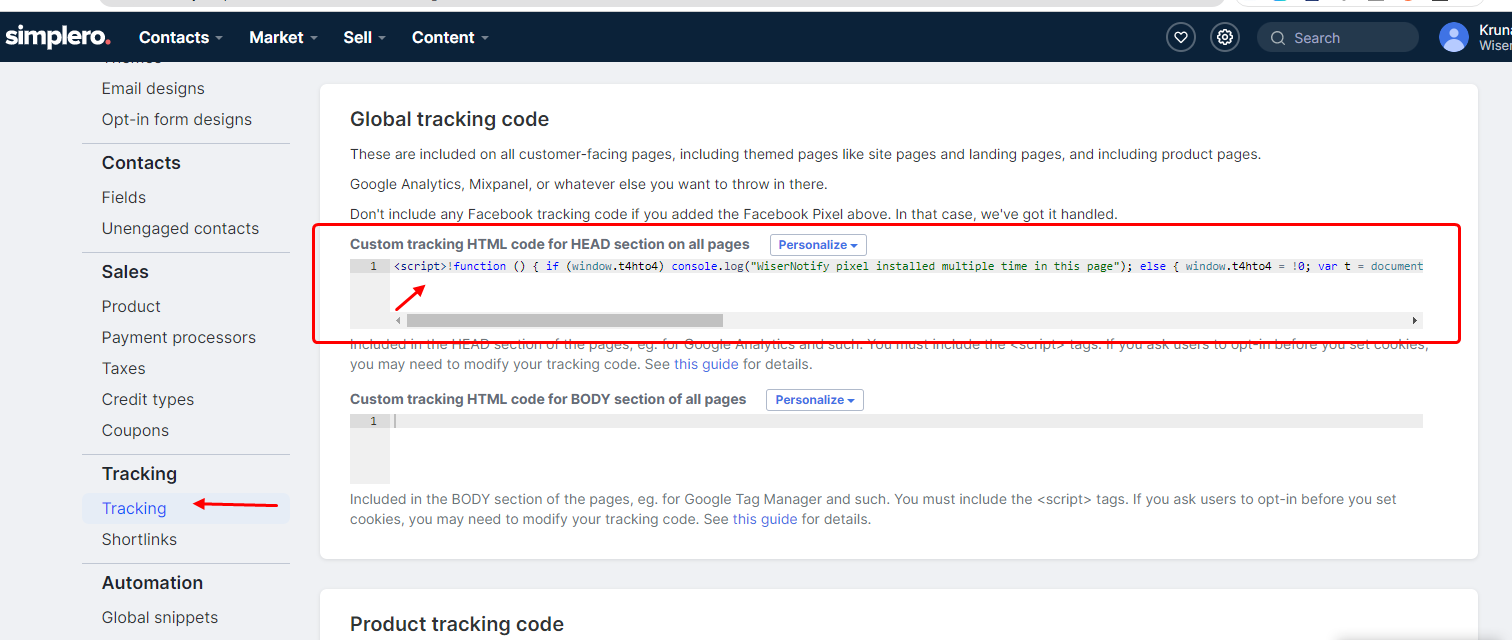Open 'this guide' link under HEAD code
Viewport: 1512px width, 640px height.
[706, 364]
